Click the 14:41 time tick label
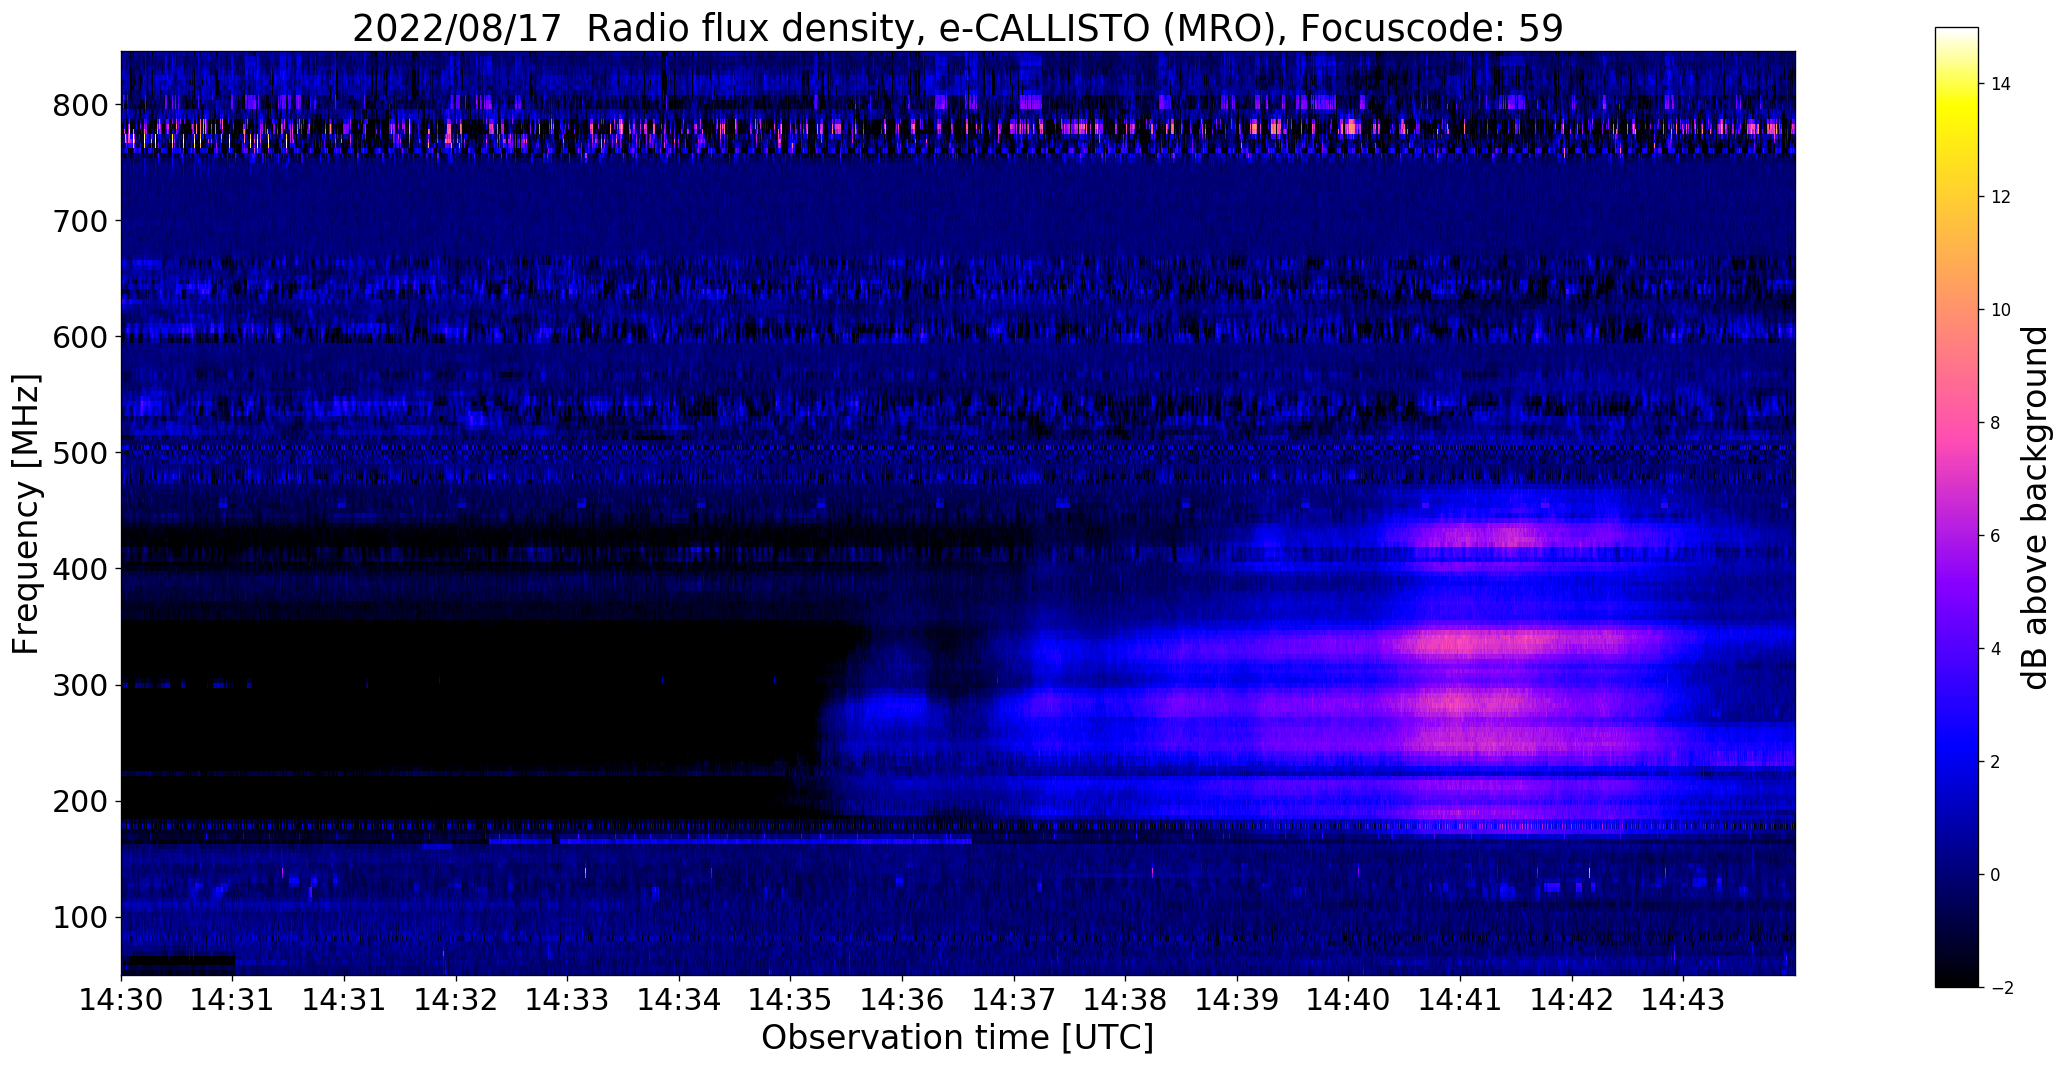The image size is (2066, 1067). (x=1460, y=1000)
